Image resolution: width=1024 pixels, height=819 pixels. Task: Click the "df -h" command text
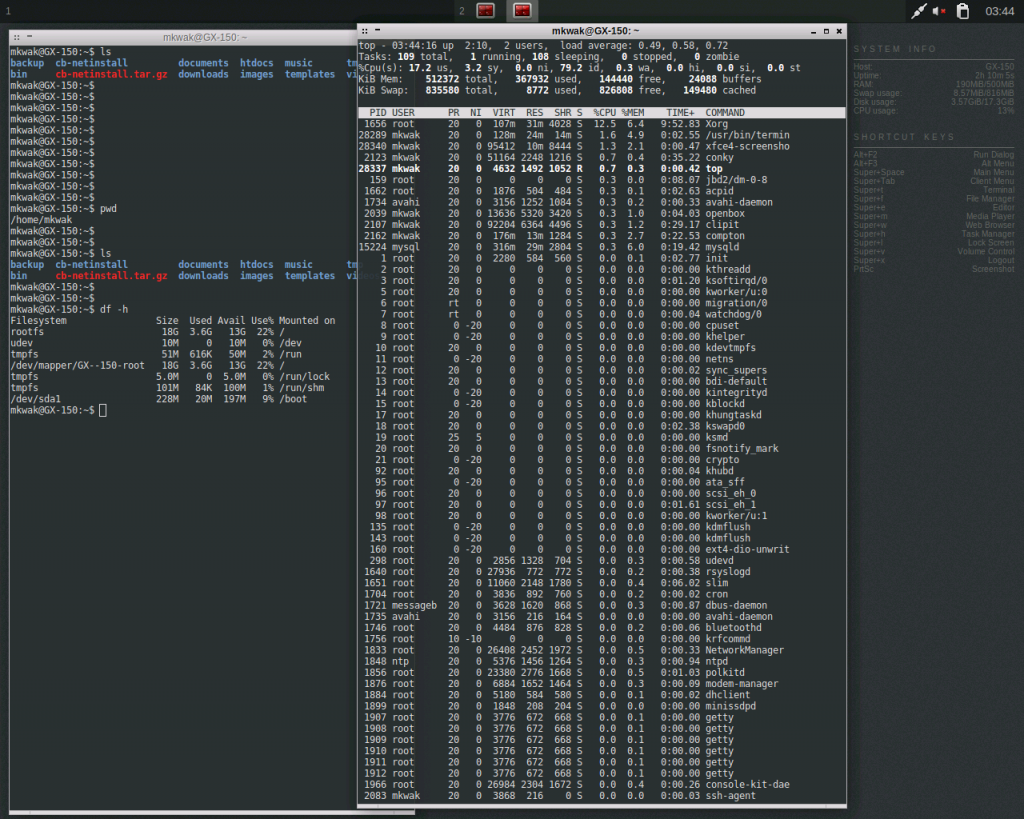pyautogui.click(x=114, y=310)
